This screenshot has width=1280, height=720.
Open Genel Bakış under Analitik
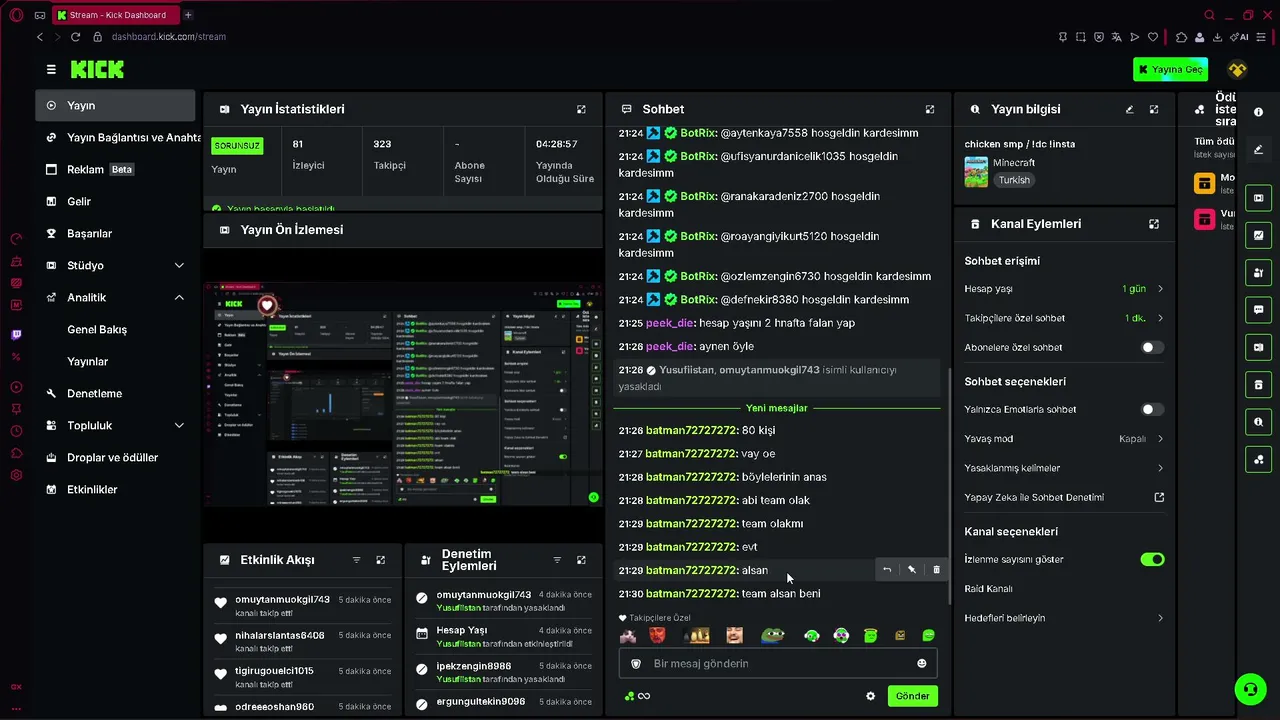97,329
